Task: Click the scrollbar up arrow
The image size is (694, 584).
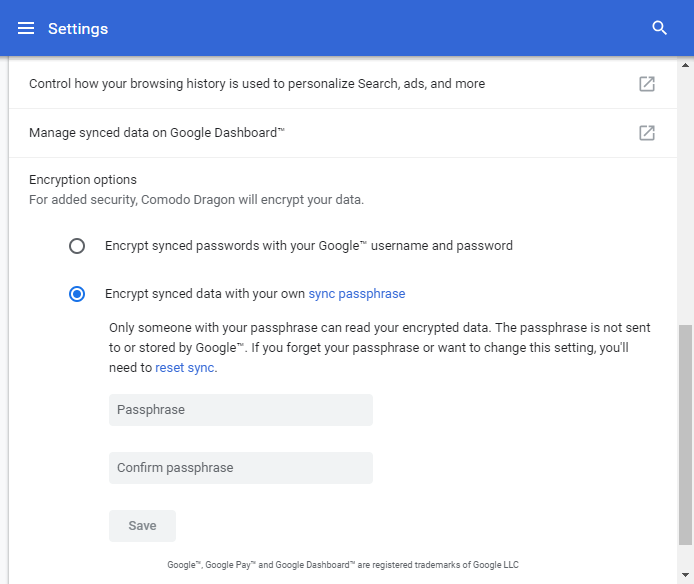Action: [685, 66]
